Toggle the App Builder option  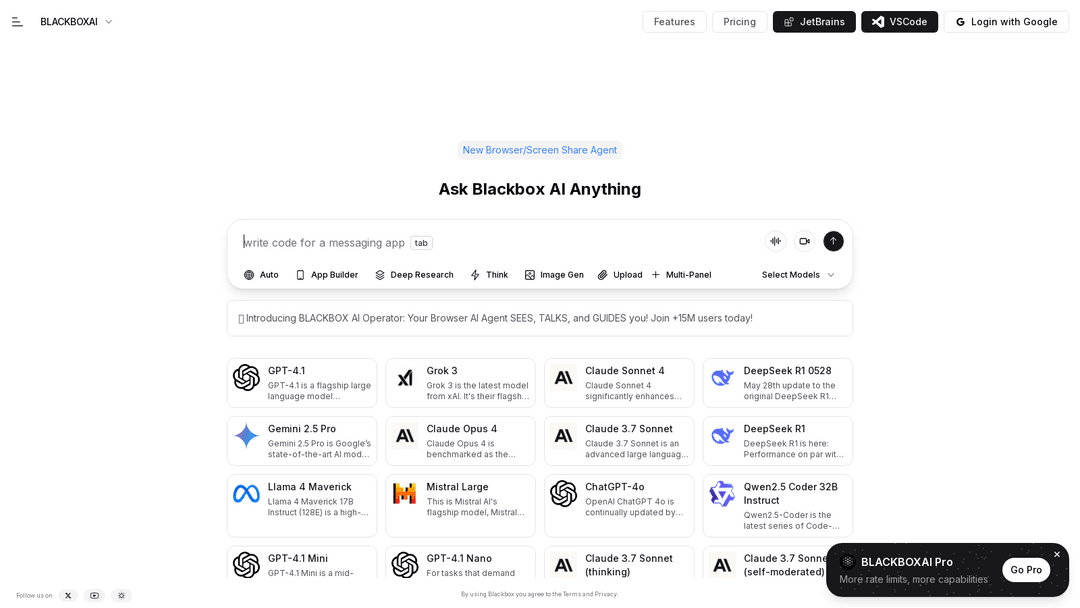(327, 275)
